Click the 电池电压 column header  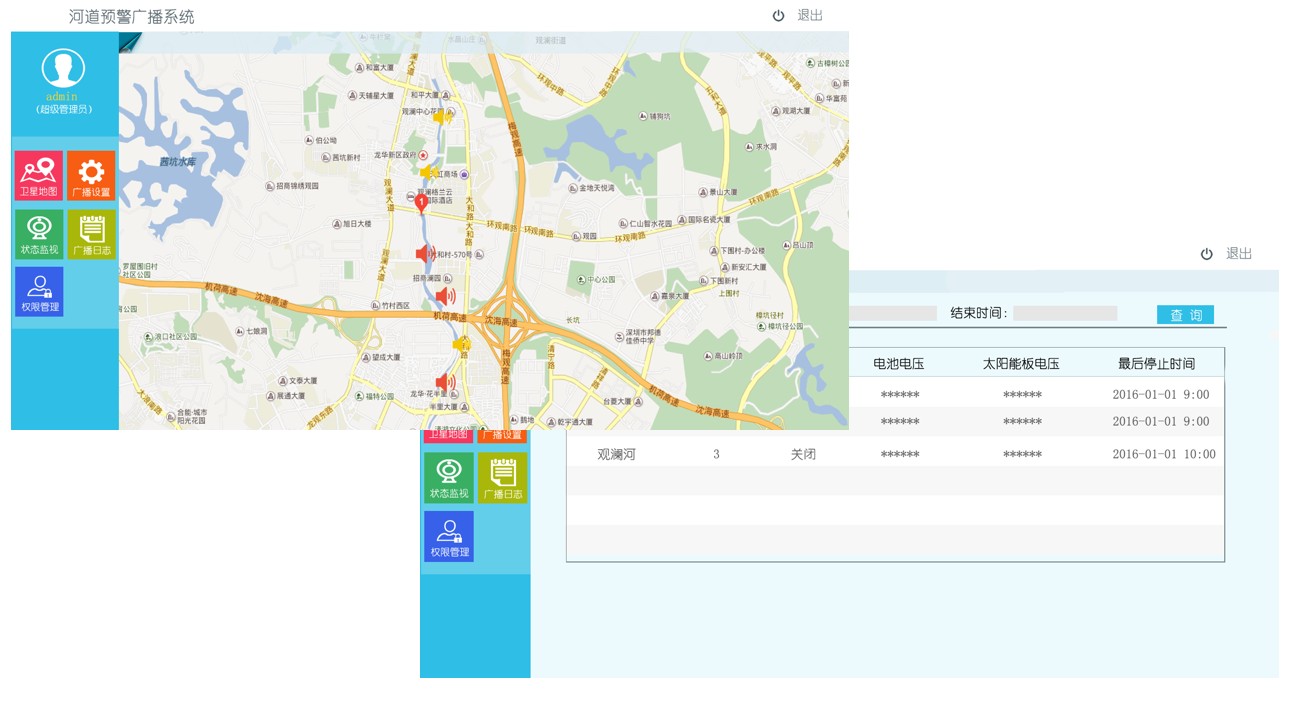point(899,364)
